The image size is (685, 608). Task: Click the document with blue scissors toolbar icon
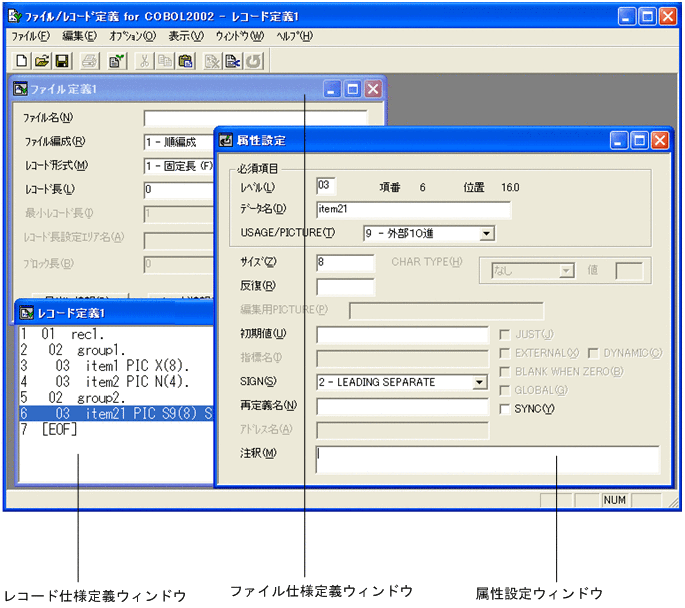tap(233, 61)
